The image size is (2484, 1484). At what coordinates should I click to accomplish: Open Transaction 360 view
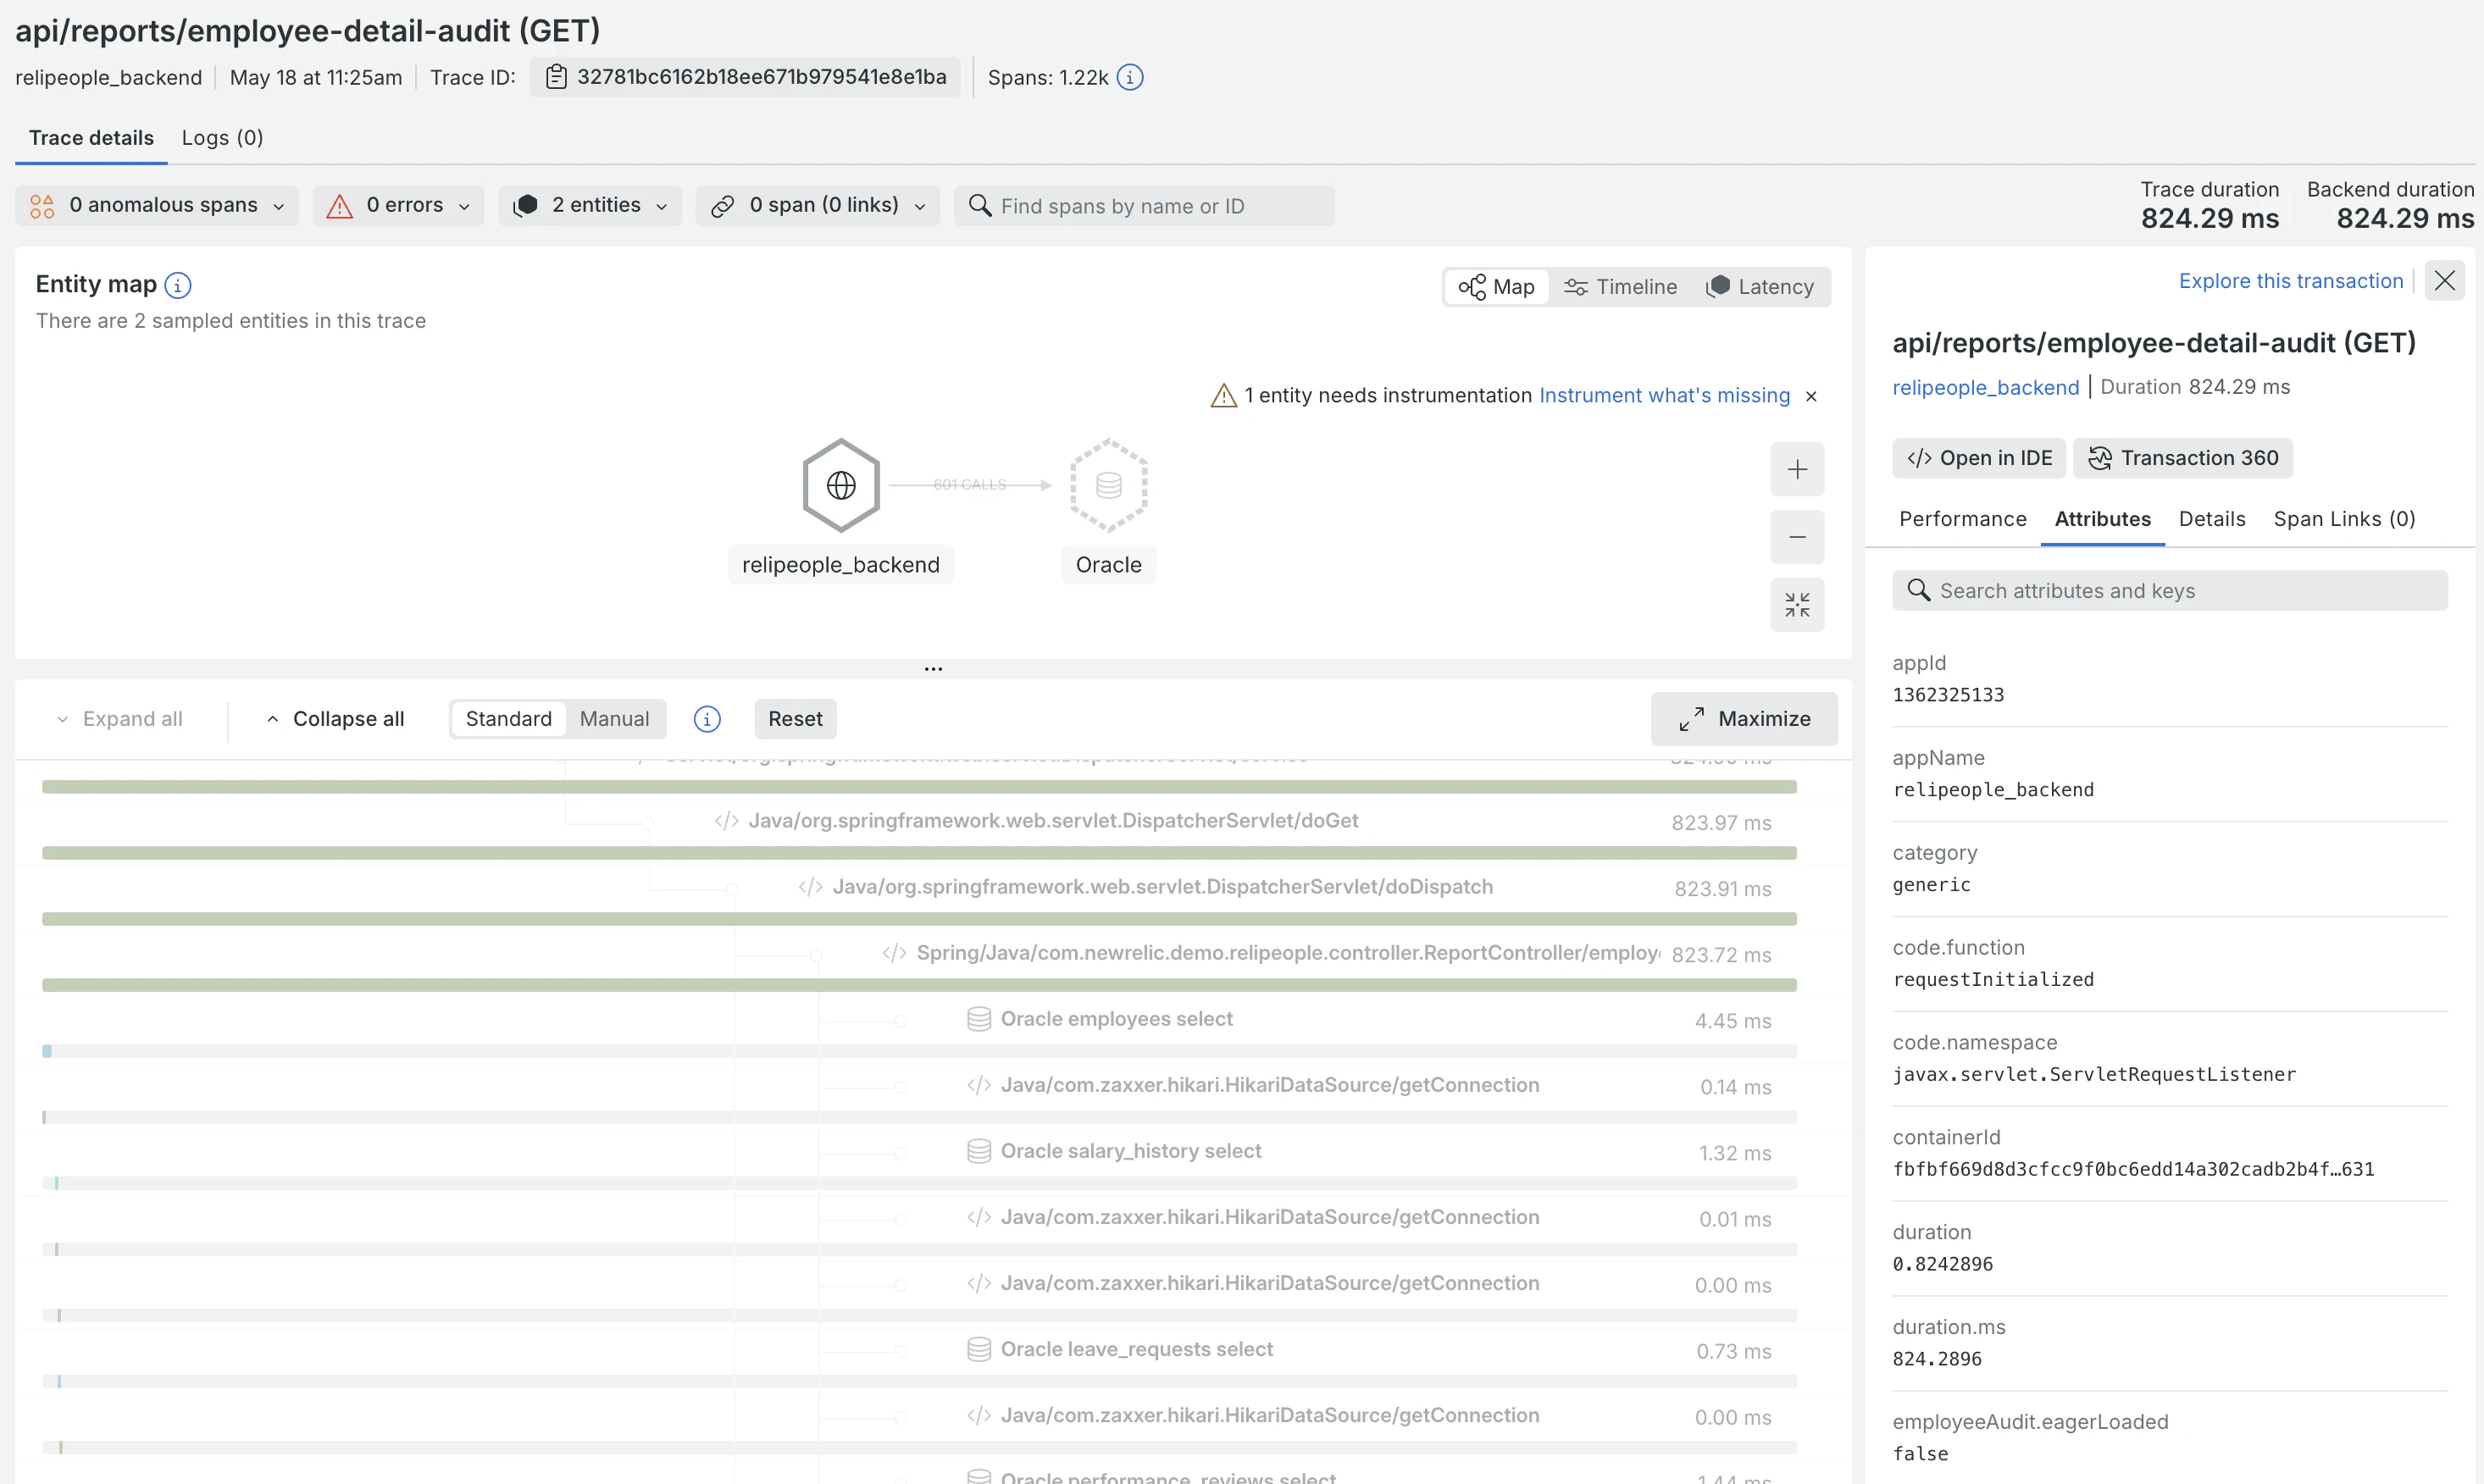click(2183, 458)
